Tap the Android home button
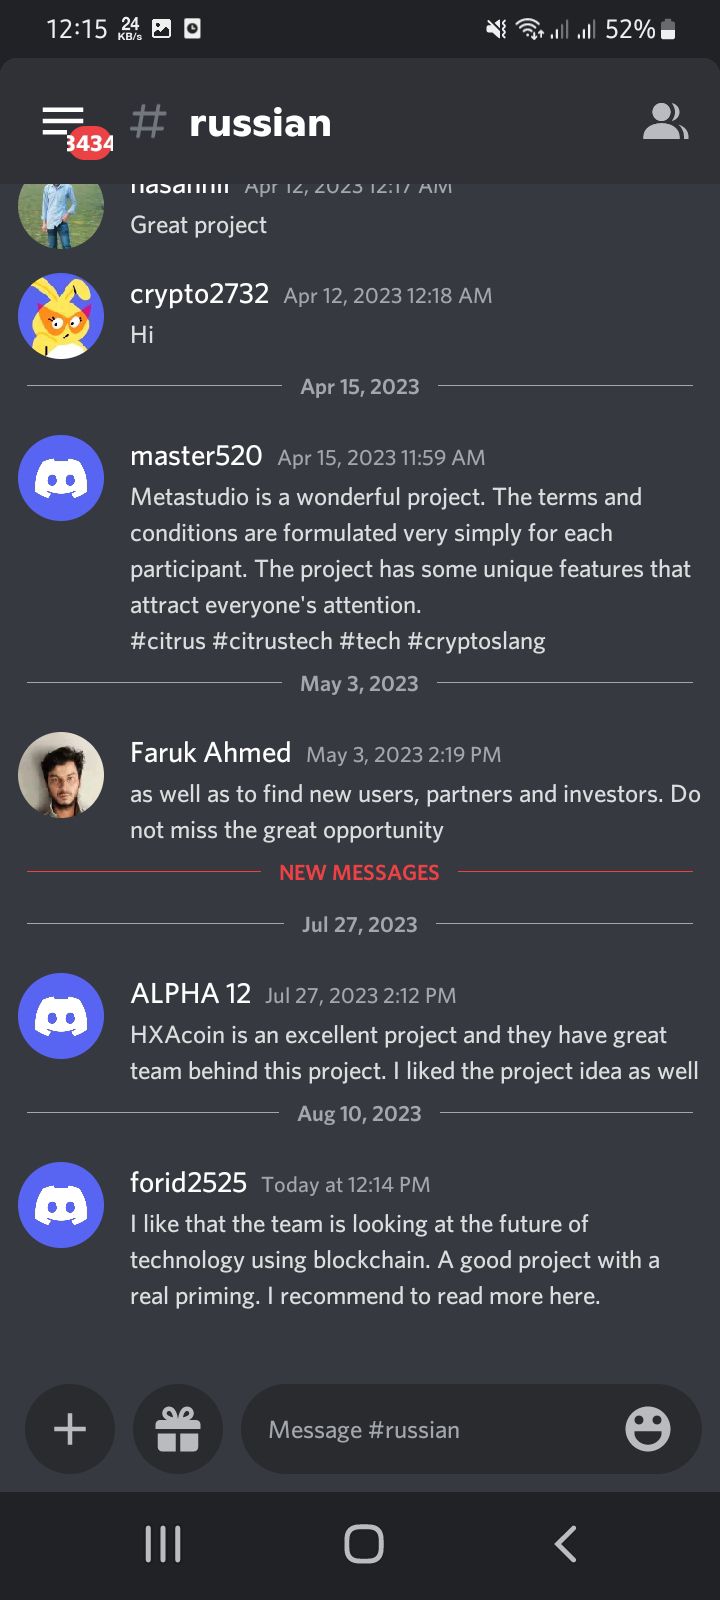 pos(364,1544)
